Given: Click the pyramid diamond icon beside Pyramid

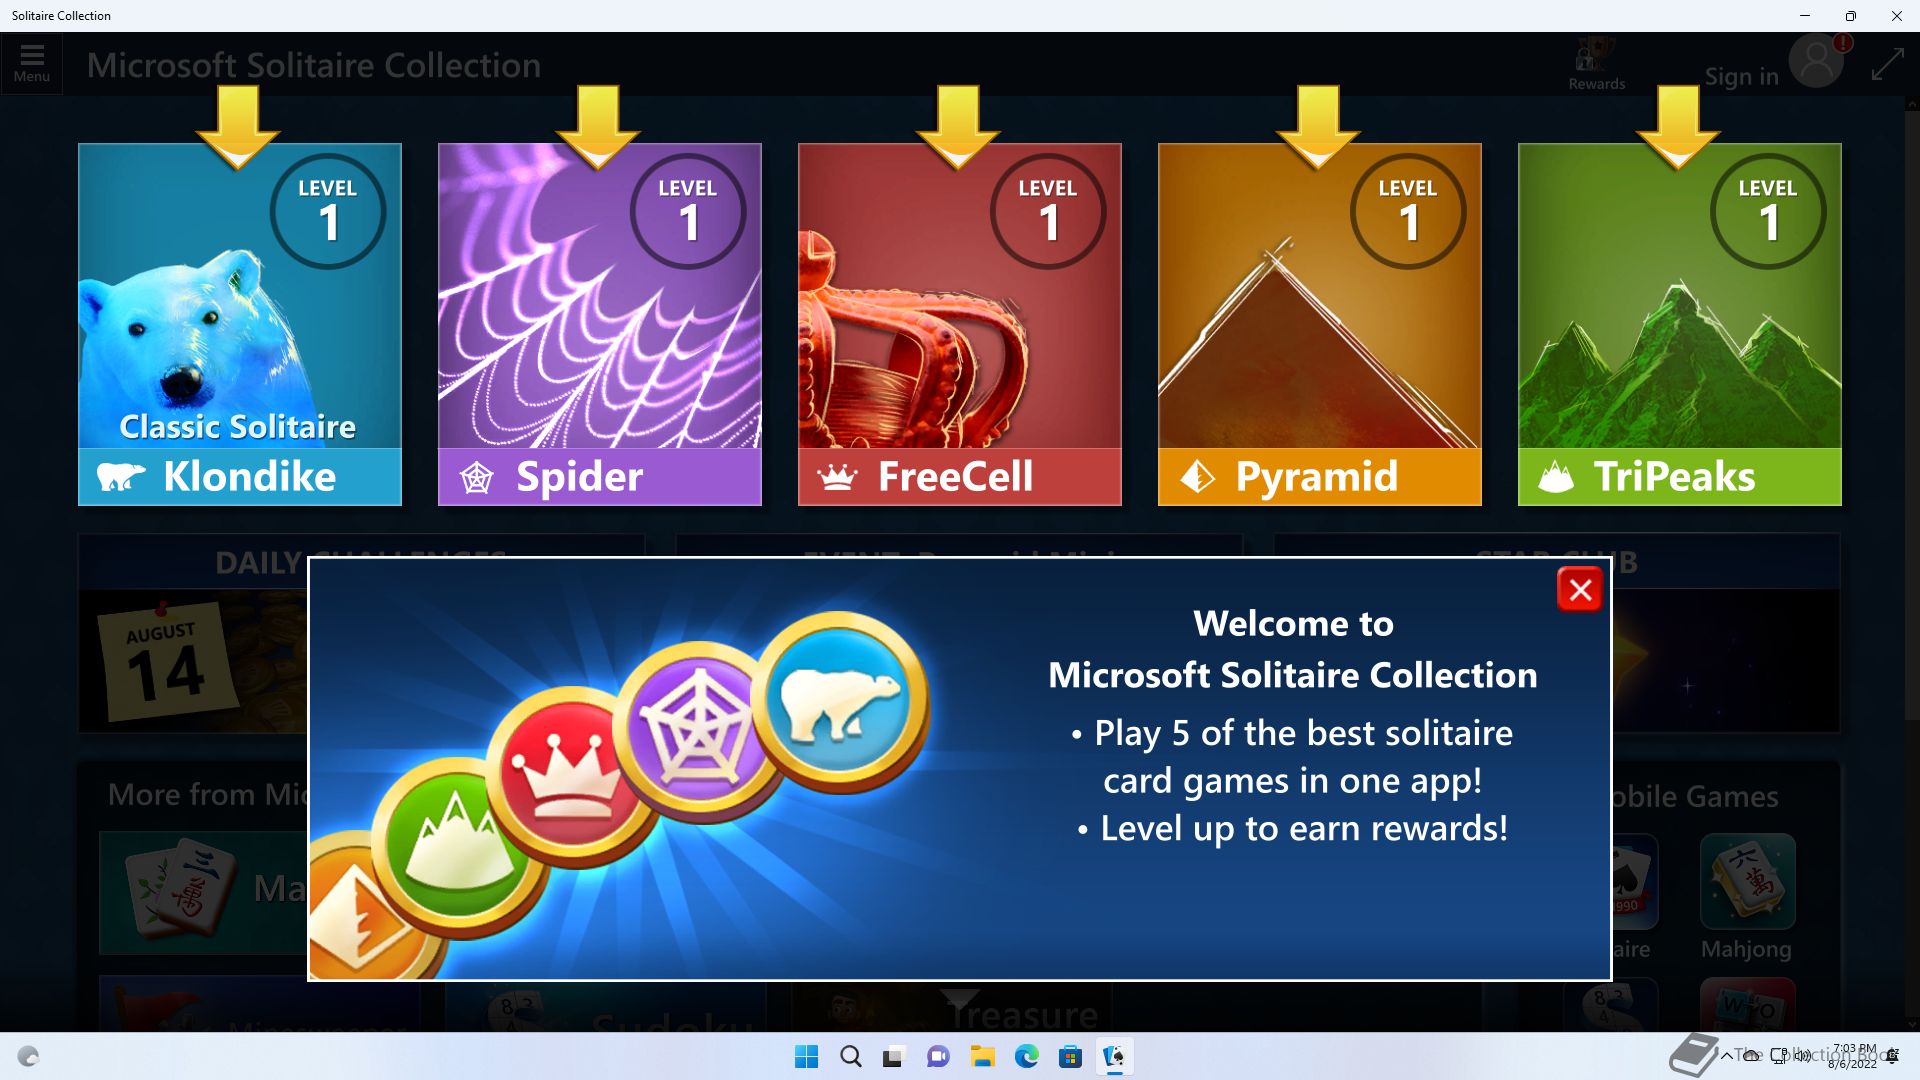Looking at the screenshot, I should click(x=1197, y=478).
